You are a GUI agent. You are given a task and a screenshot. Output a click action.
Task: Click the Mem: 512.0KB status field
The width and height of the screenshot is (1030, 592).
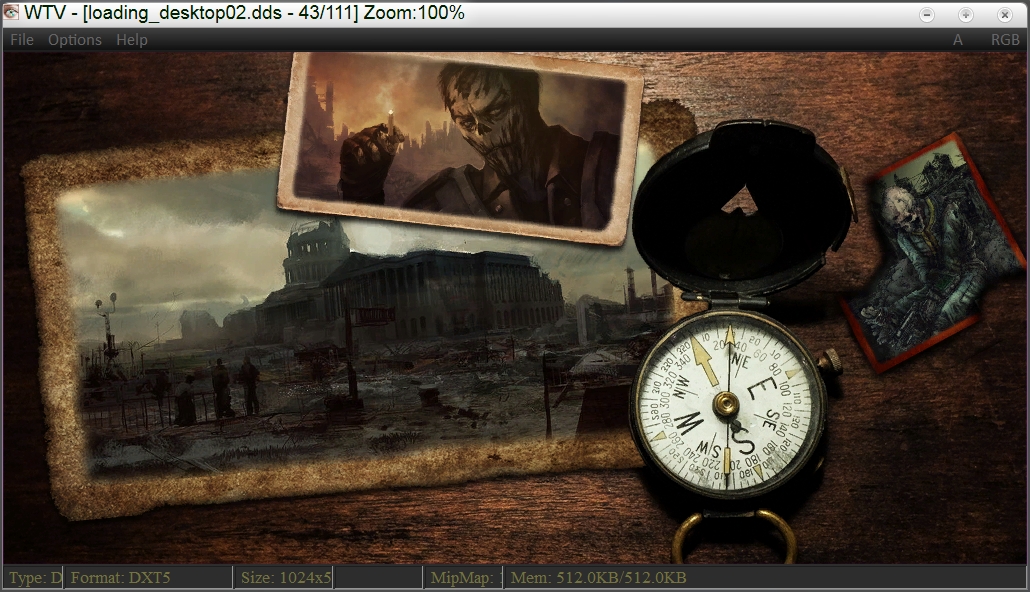[x=598, y=577]
